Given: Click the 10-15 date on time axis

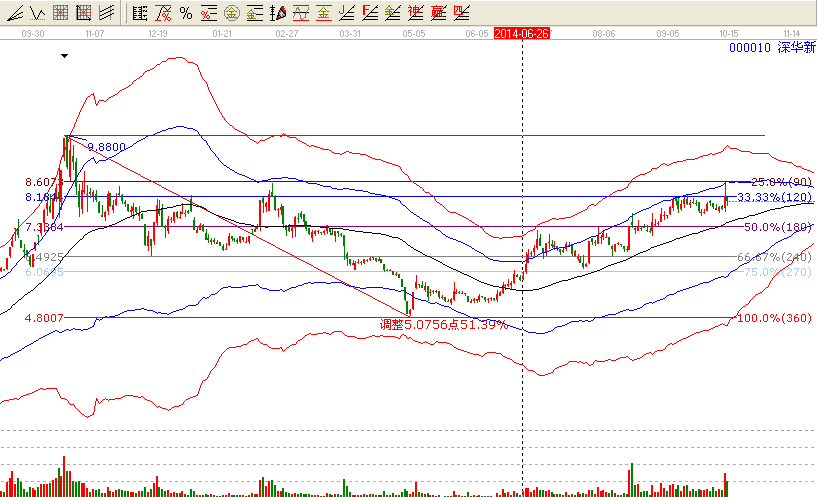Looking at the screenshot, I should click(x=730, y=33).
